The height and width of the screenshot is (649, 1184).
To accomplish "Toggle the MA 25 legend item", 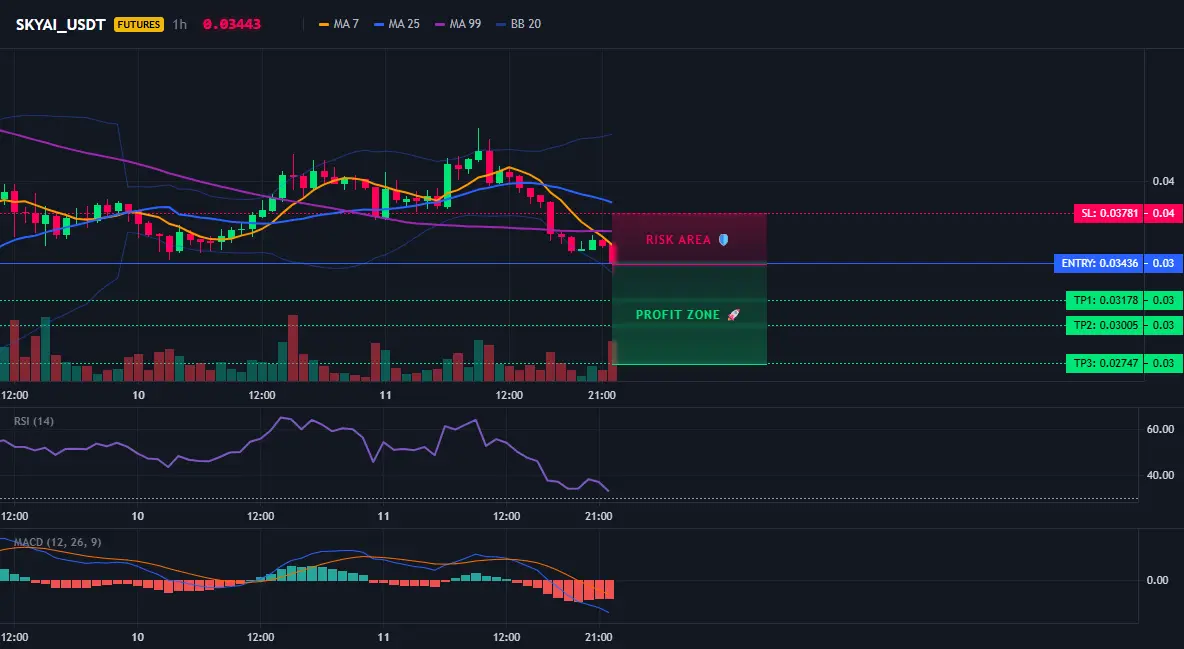I will (x=396, y=24).
